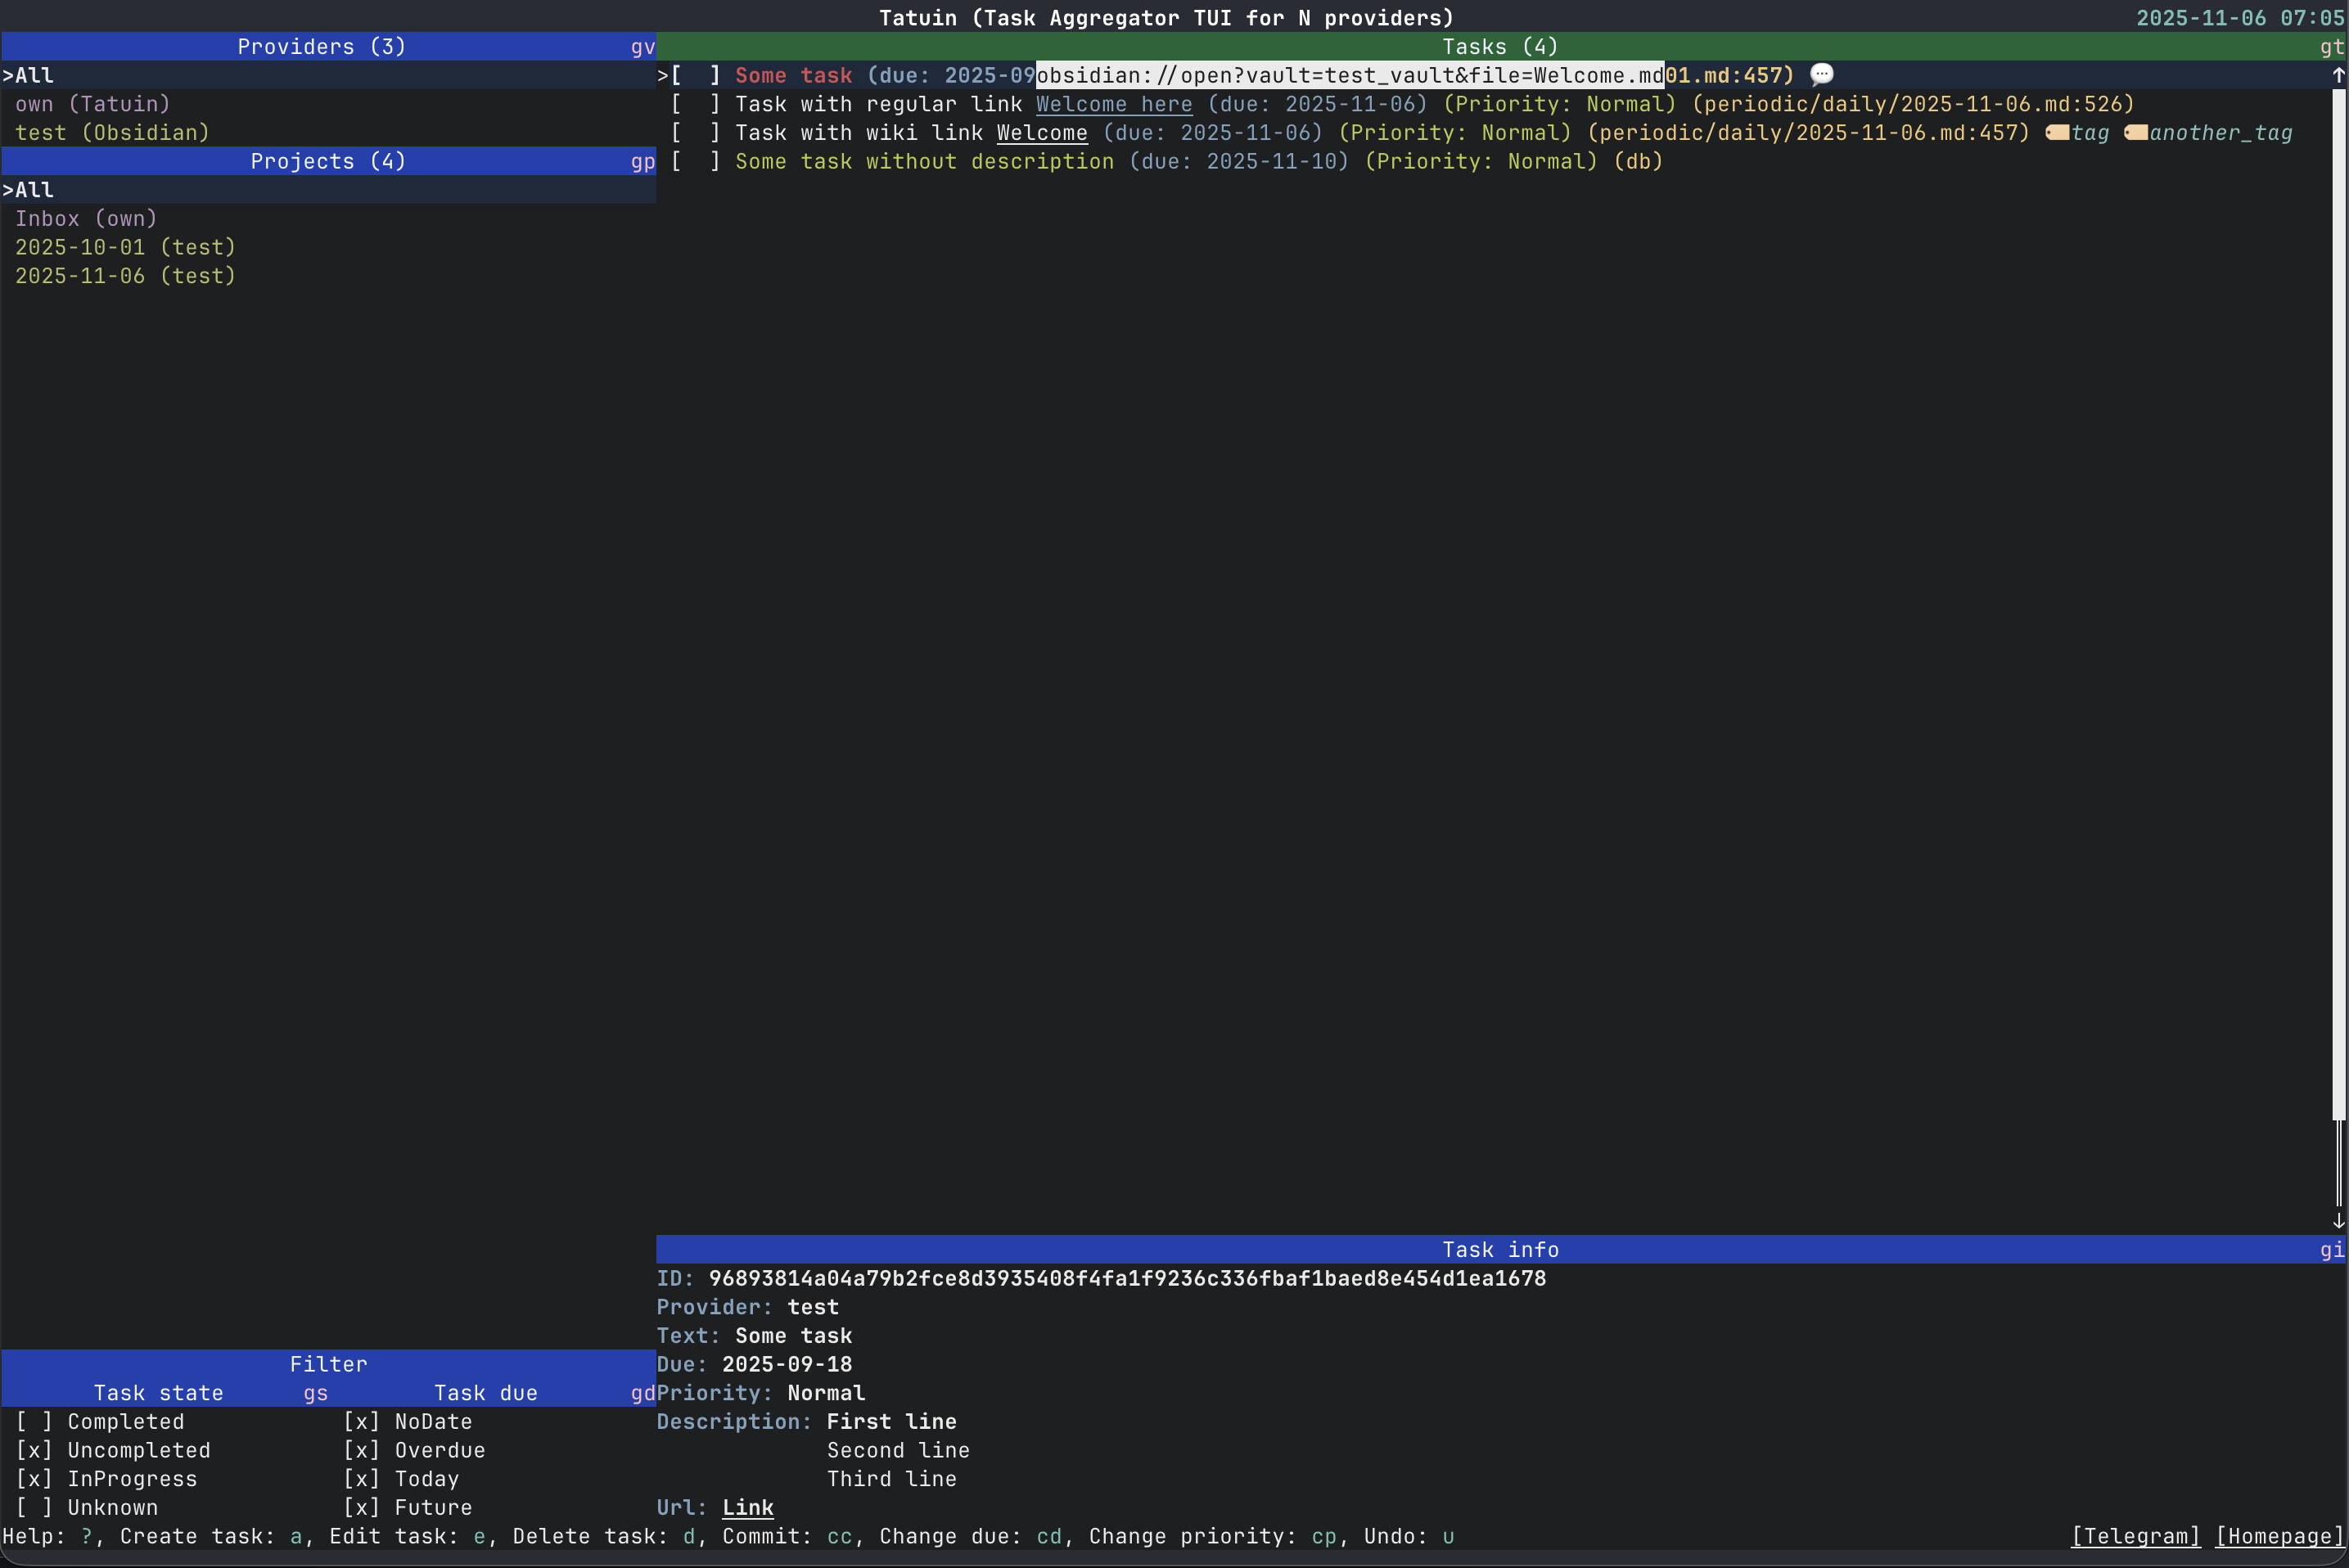Screen dimensions: 2349x1568
Task: Open the 'Welcome here' link in task
Action: click(x=1113, y=104)
